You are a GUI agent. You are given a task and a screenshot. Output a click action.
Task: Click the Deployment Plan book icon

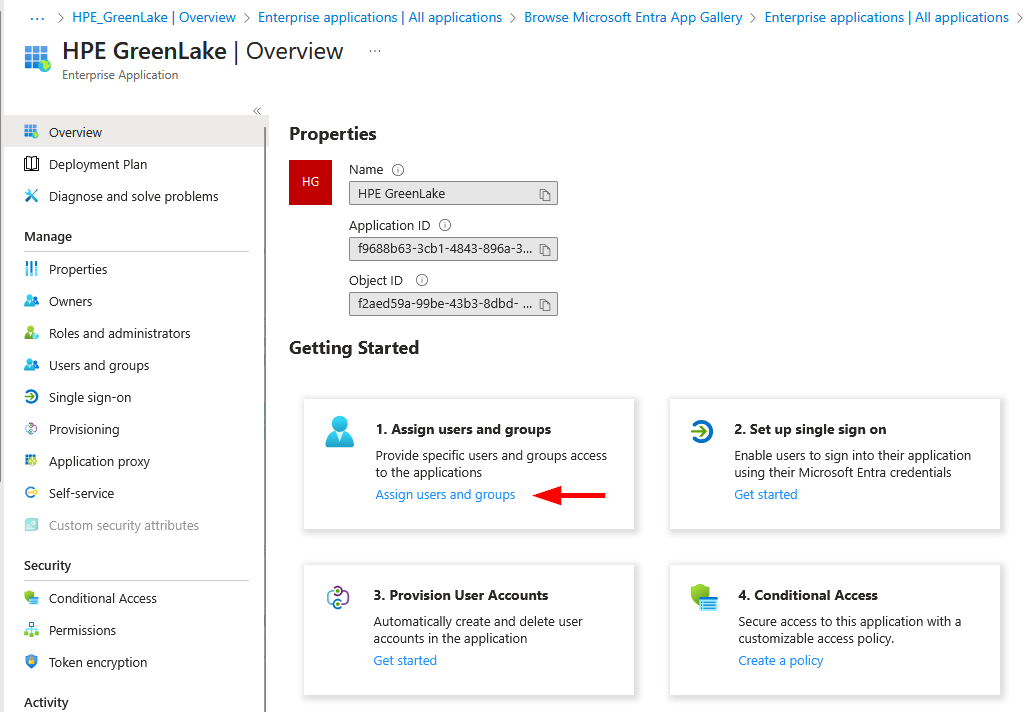coord(31,164)
